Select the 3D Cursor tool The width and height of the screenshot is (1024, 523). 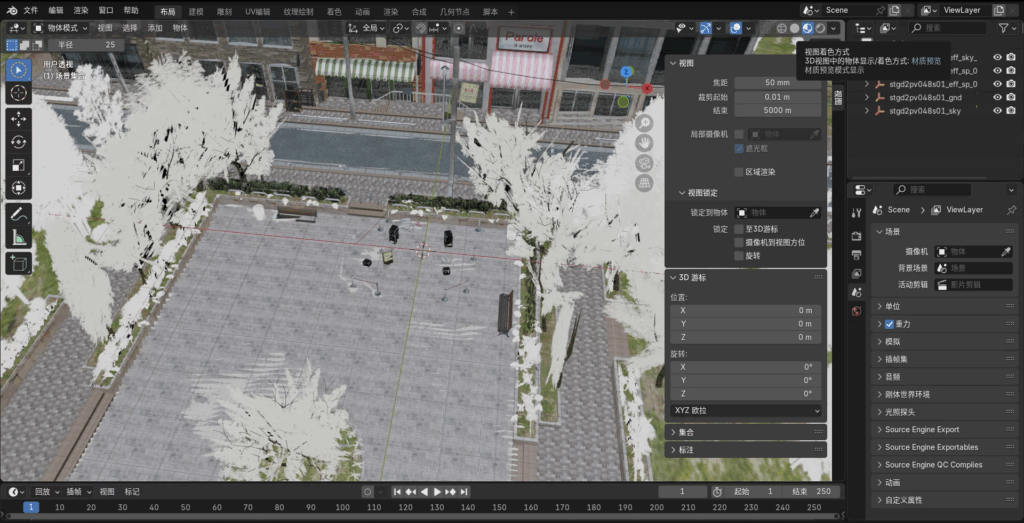pos(19,93)
